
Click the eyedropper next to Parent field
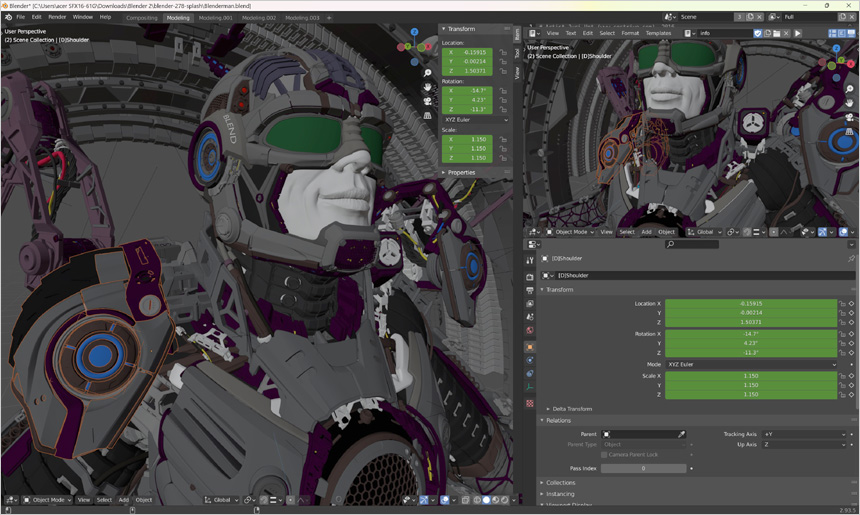coord(682,434)
